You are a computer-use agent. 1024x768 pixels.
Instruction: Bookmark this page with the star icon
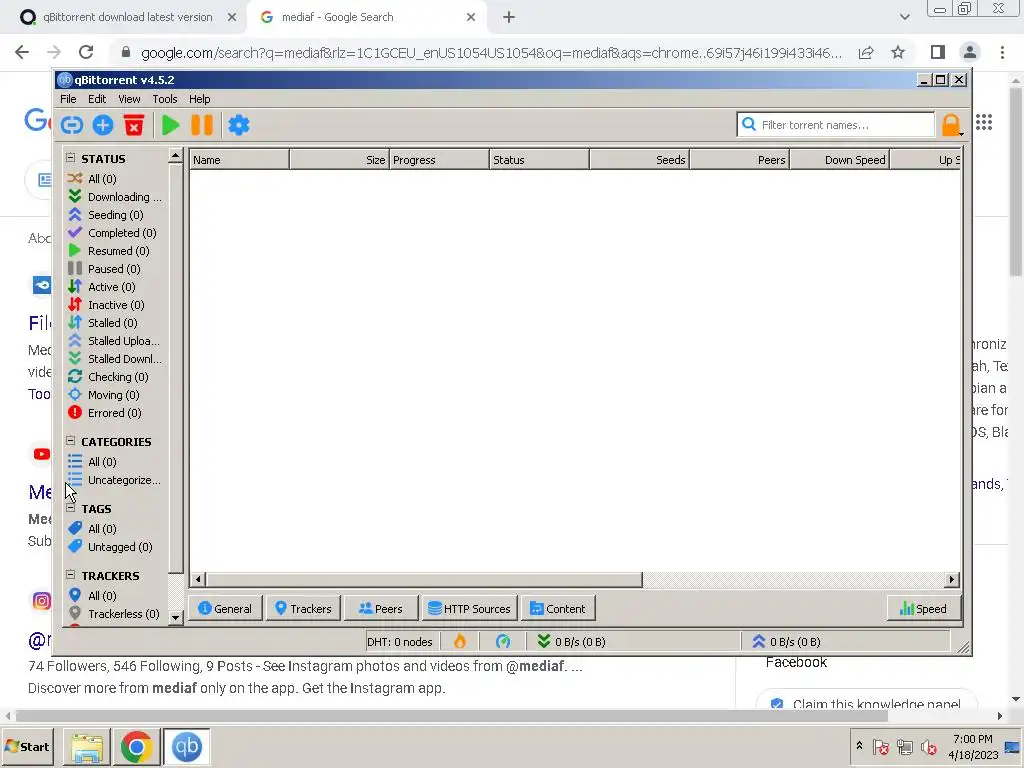898,52
